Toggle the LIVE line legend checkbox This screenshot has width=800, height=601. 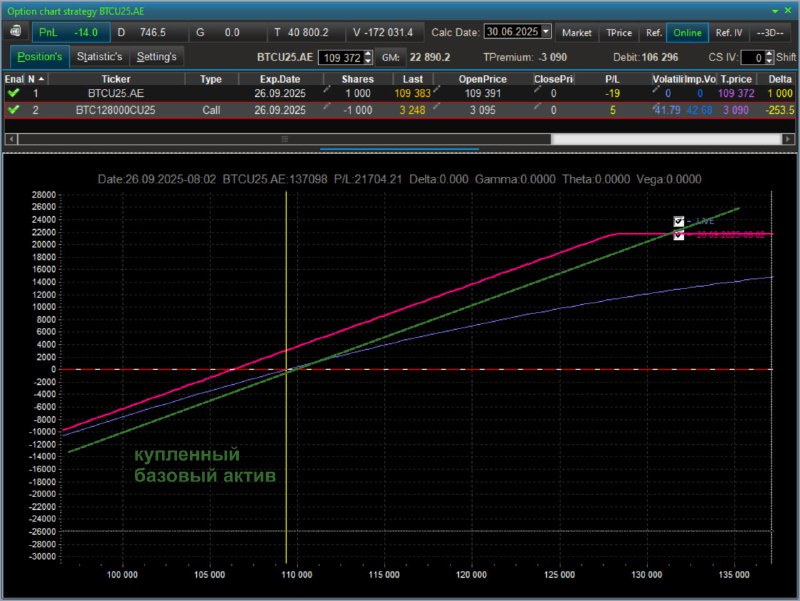[679, 221]
